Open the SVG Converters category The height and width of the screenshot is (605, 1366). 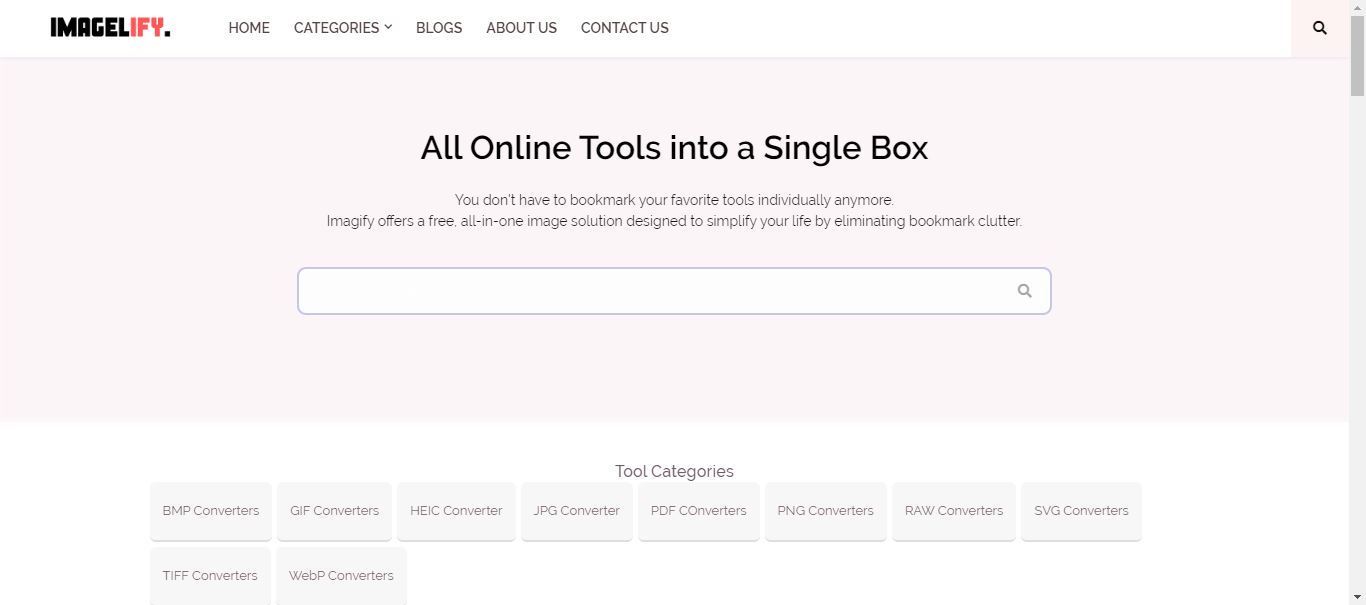pos(1081,511)
